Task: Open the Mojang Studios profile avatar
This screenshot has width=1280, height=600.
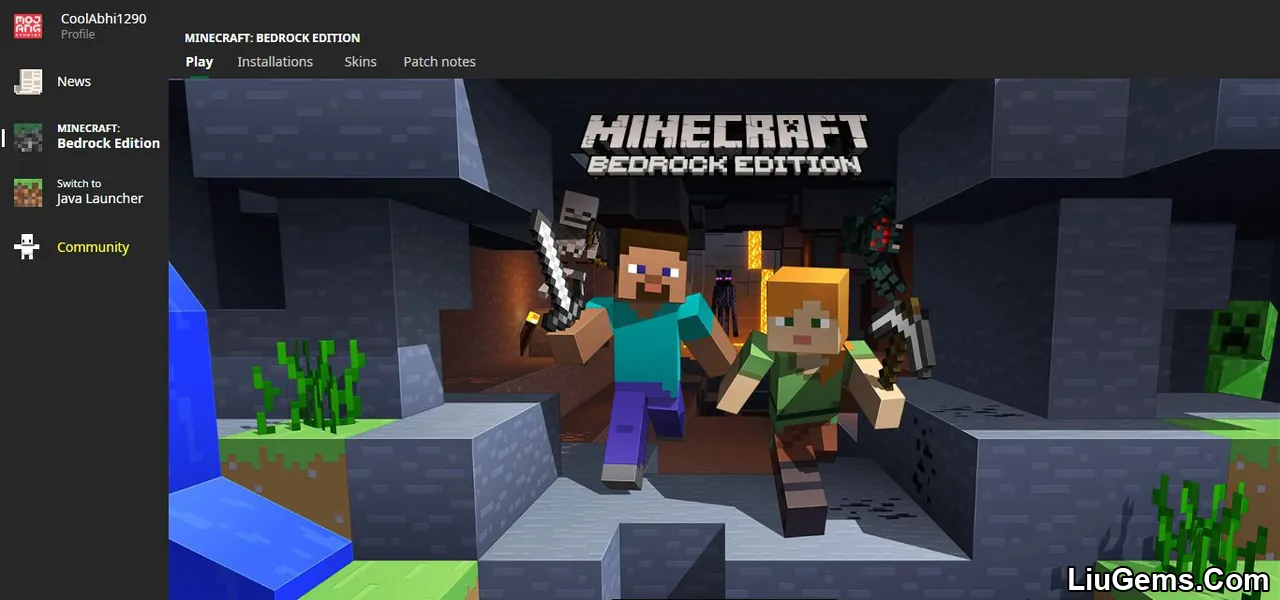Action: [x=28, y=26]
